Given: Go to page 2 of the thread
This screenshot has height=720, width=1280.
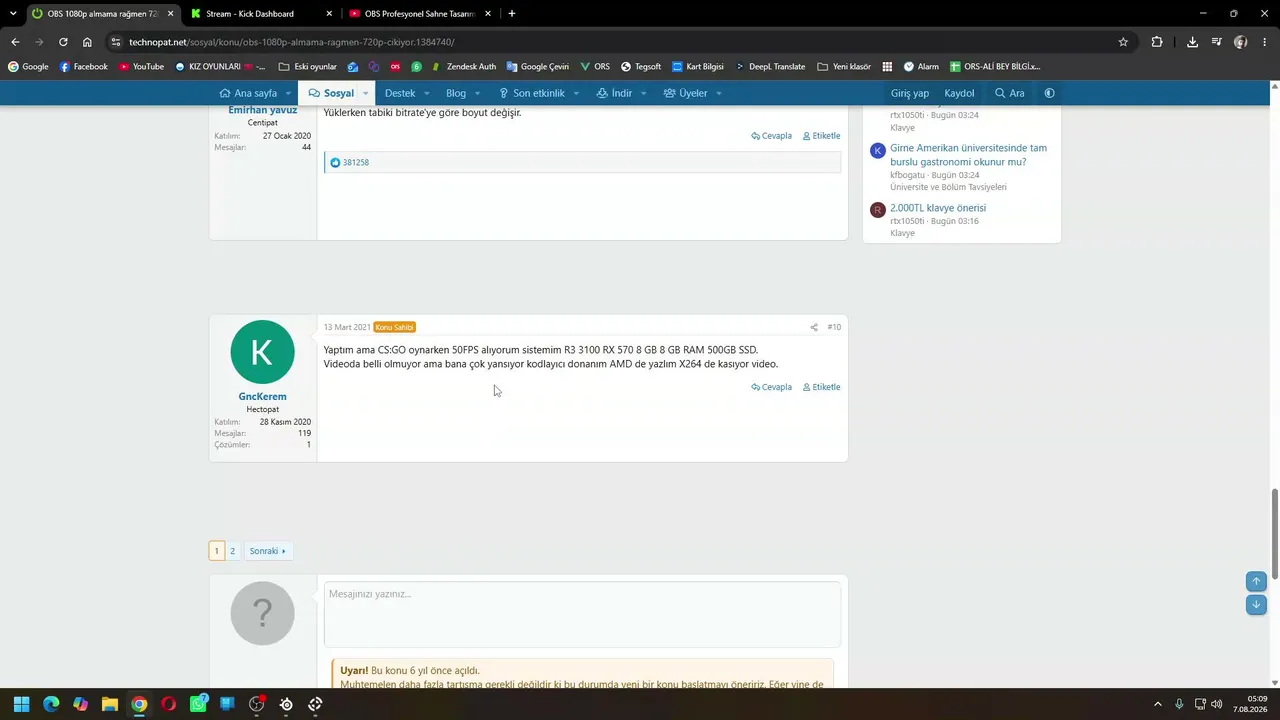Looking at the screenshot, I should click(x=232, y=551).
